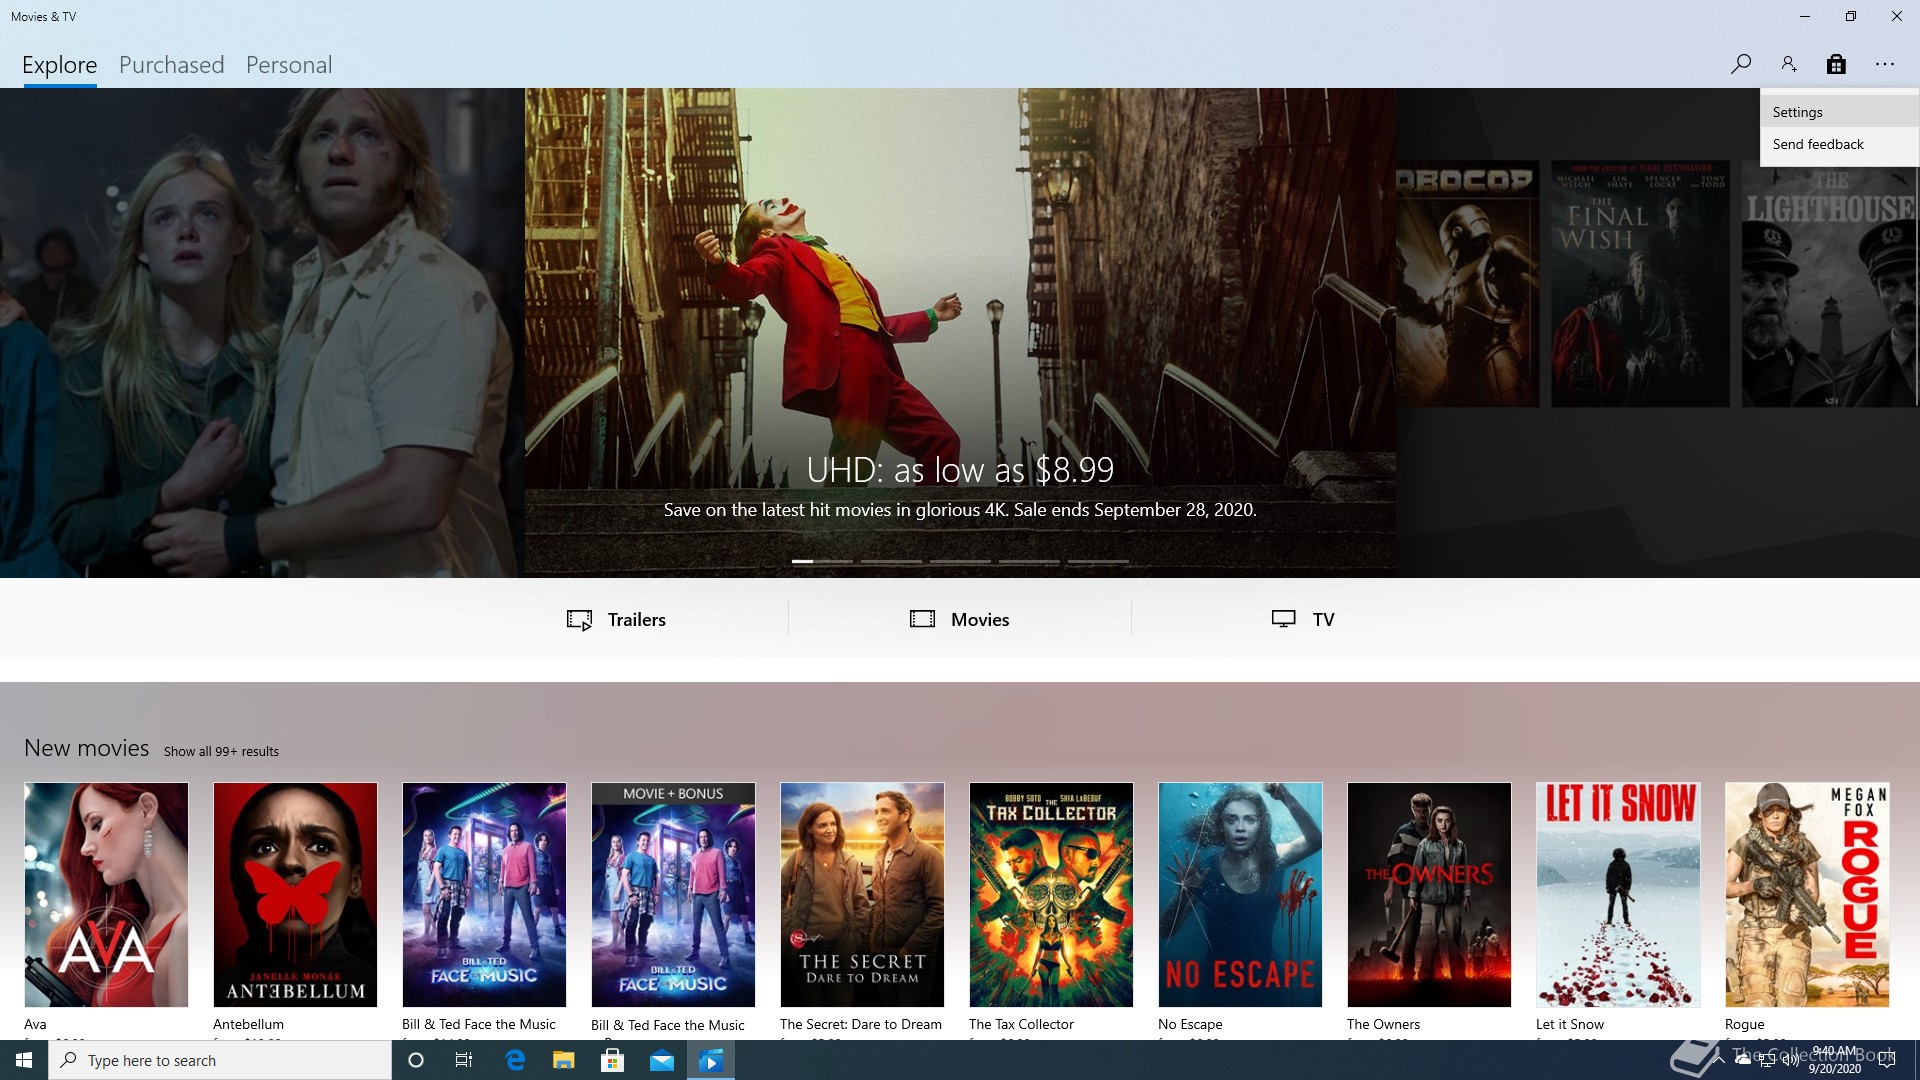Image resolution: width=1920 pixels, height=1080 pixels.
Task: Open the Movies section
Action: (959, 619)
